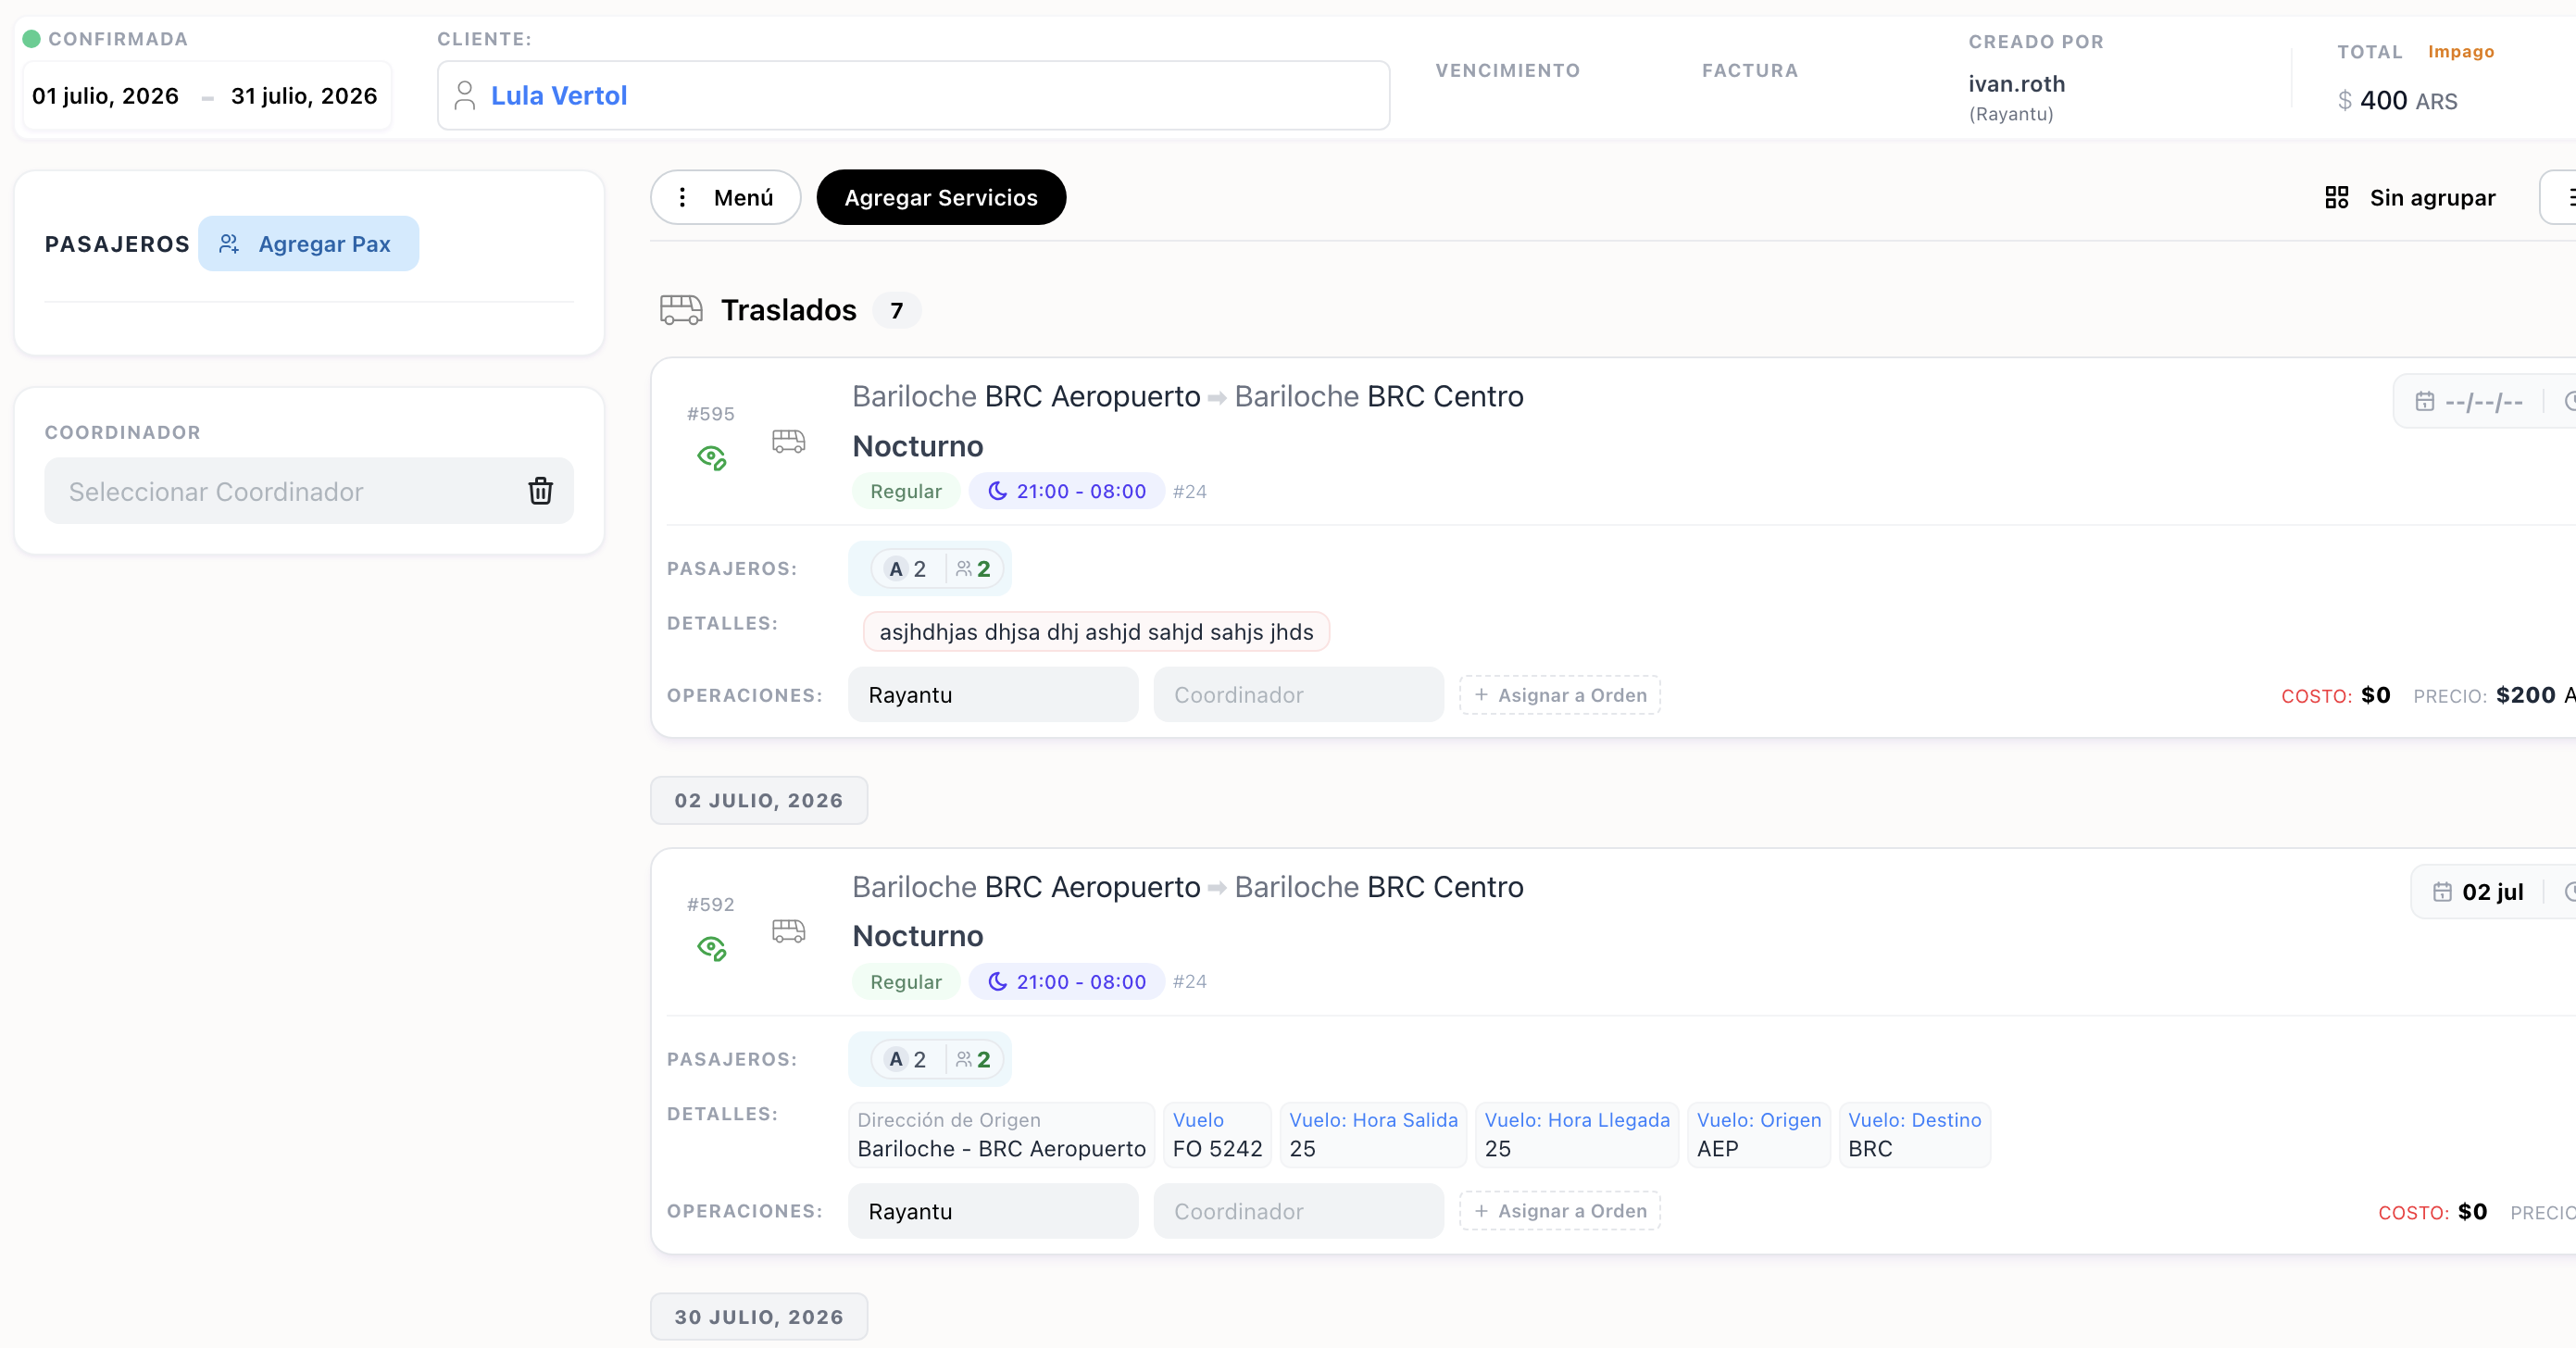Open CONFIRMADA status indicator

click(x=105, y=39)
